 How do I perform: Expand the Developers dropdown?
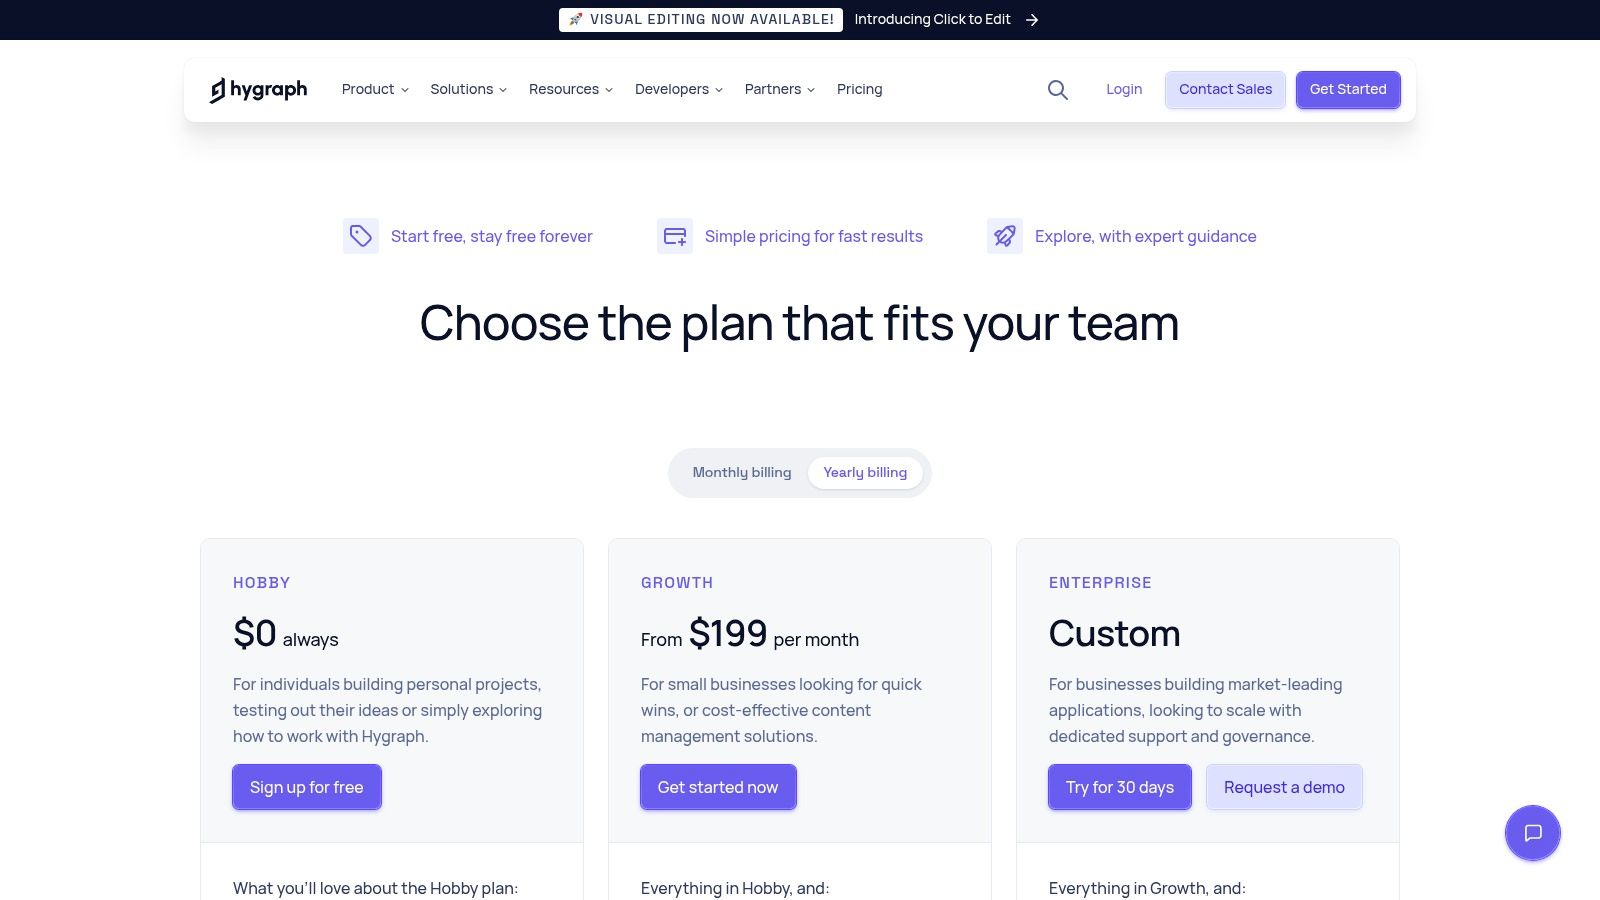tap(678, 89)
